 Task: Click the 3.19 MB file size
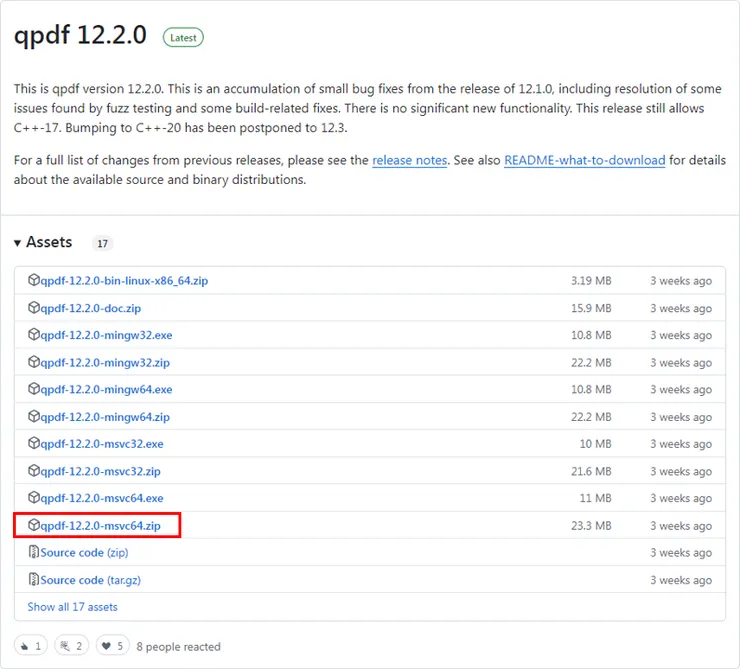[x=591, y=281]
